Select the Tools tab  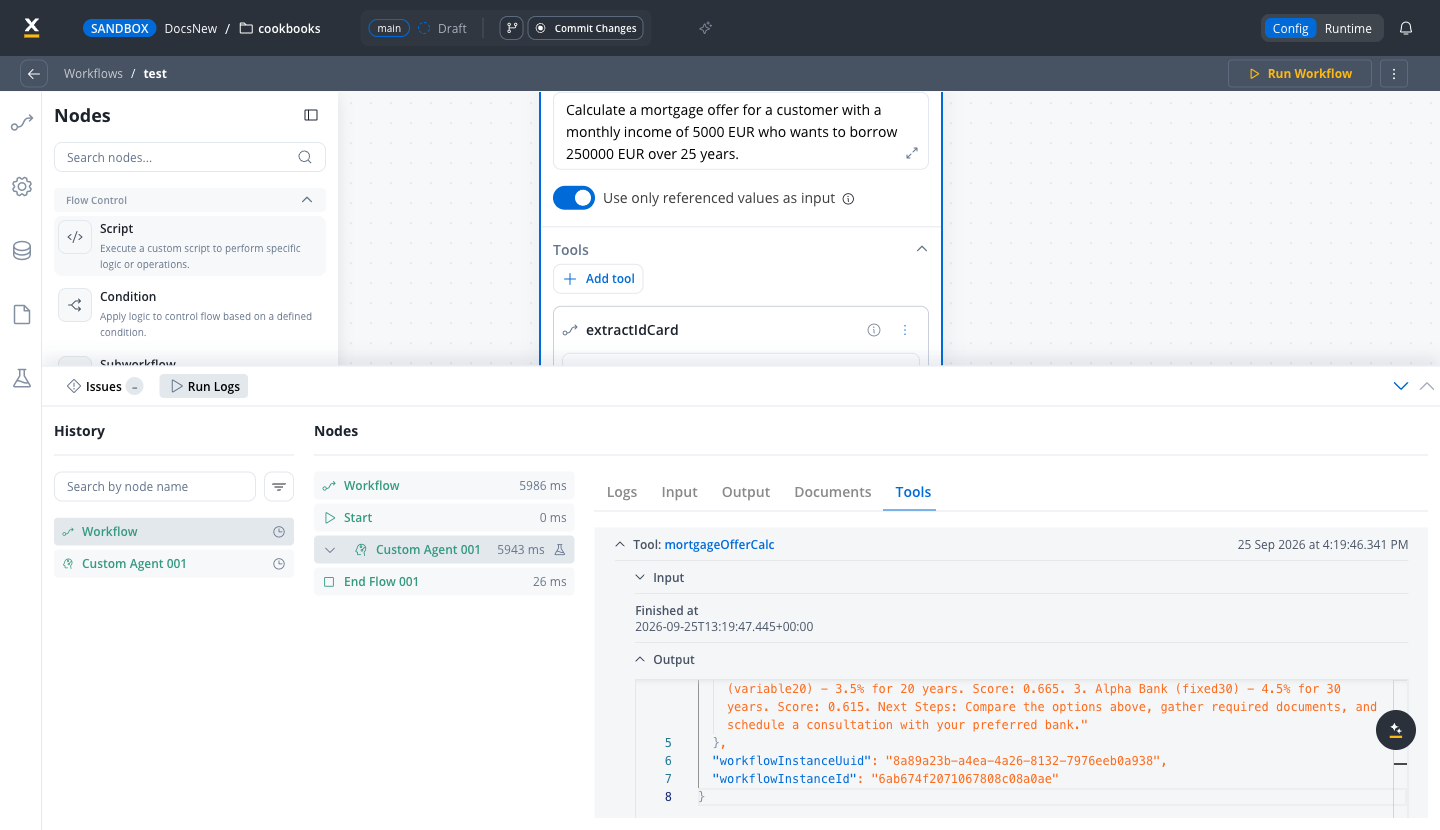pos(913,492)
